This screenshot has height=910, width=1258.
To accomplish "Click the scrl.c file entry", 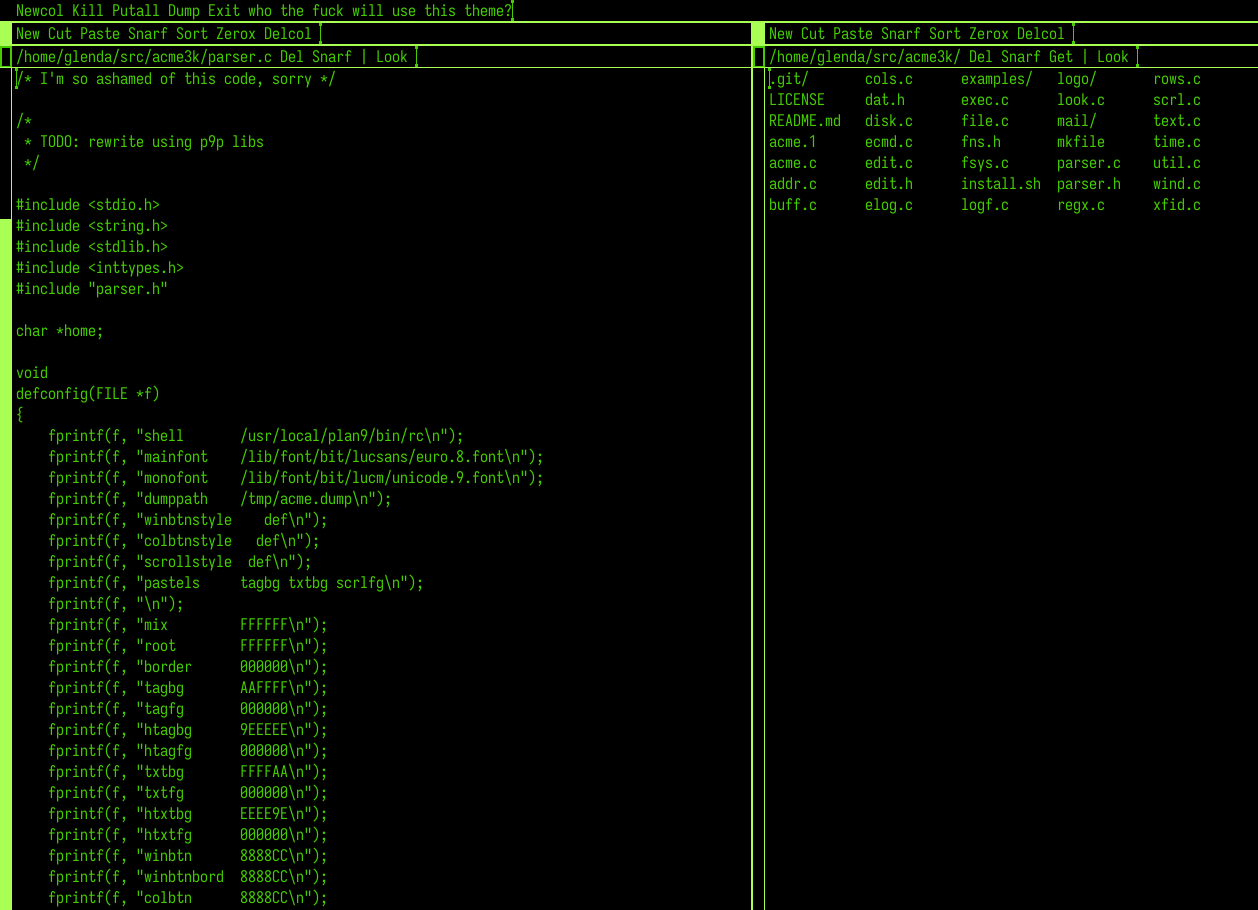I will (x=1177, y=100).
